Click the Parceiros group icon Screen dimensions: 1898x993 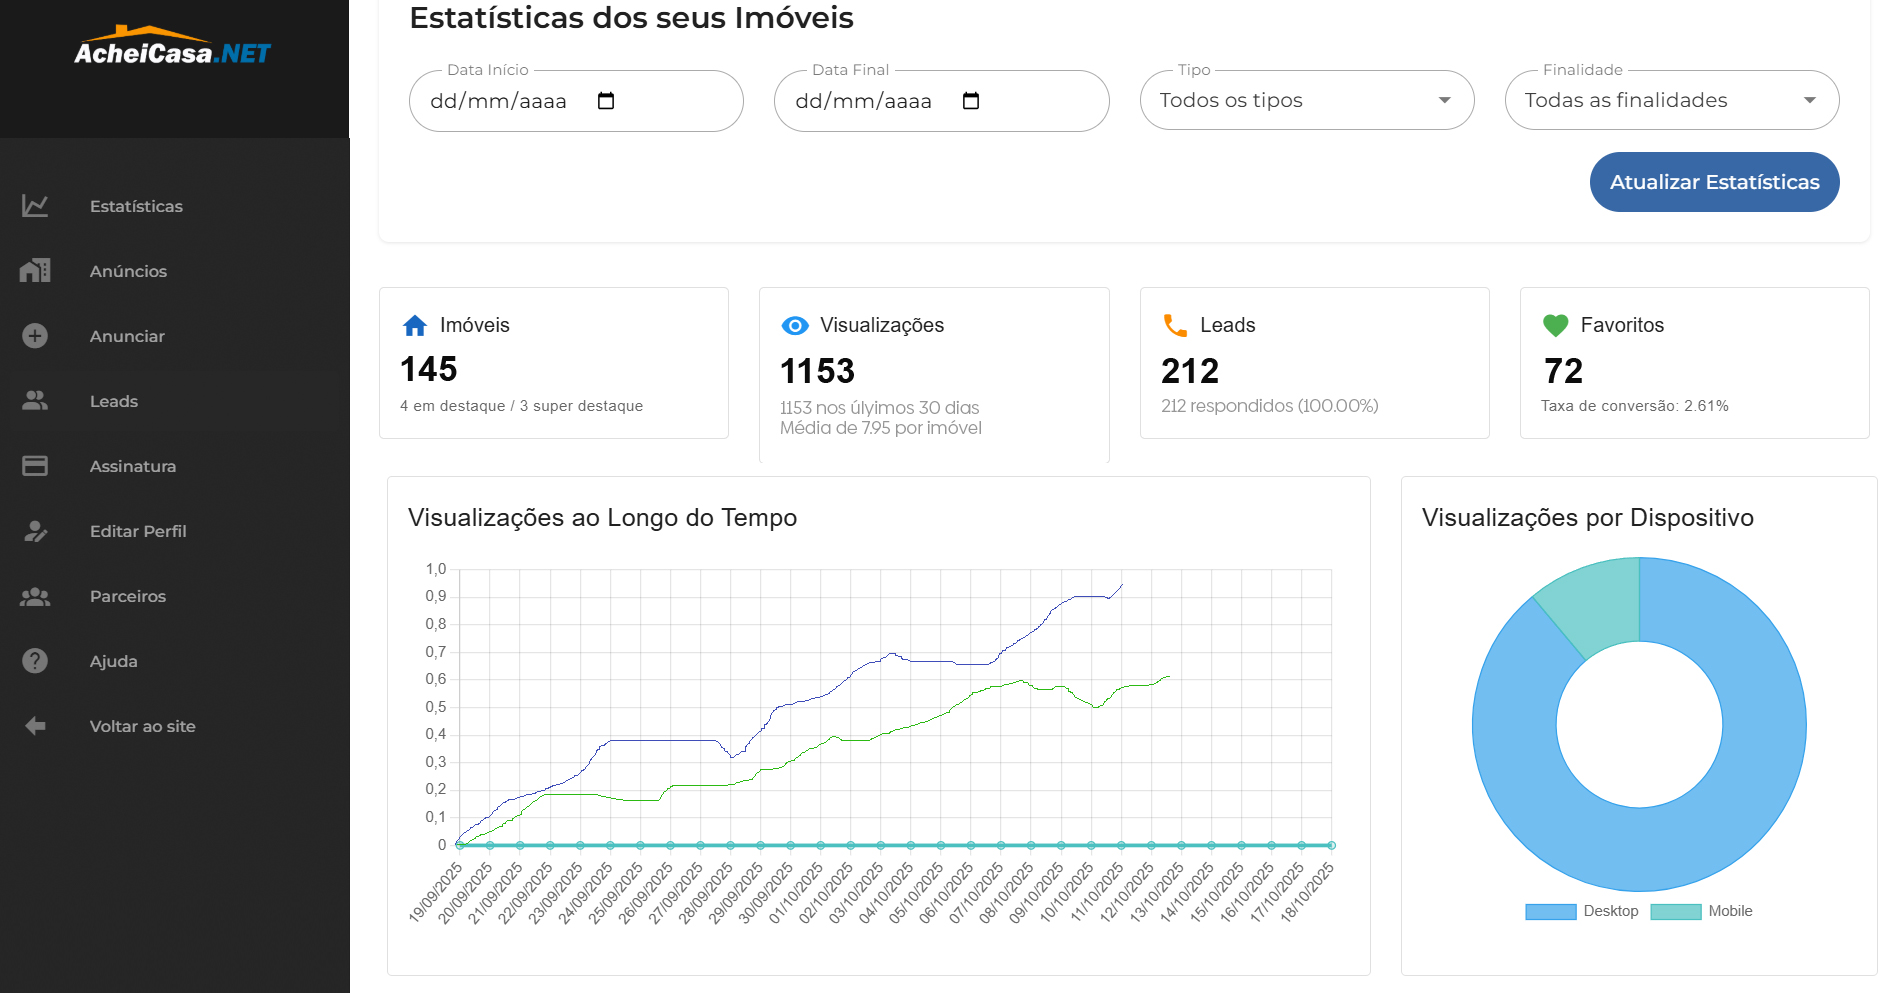click(x=35, y=596)
